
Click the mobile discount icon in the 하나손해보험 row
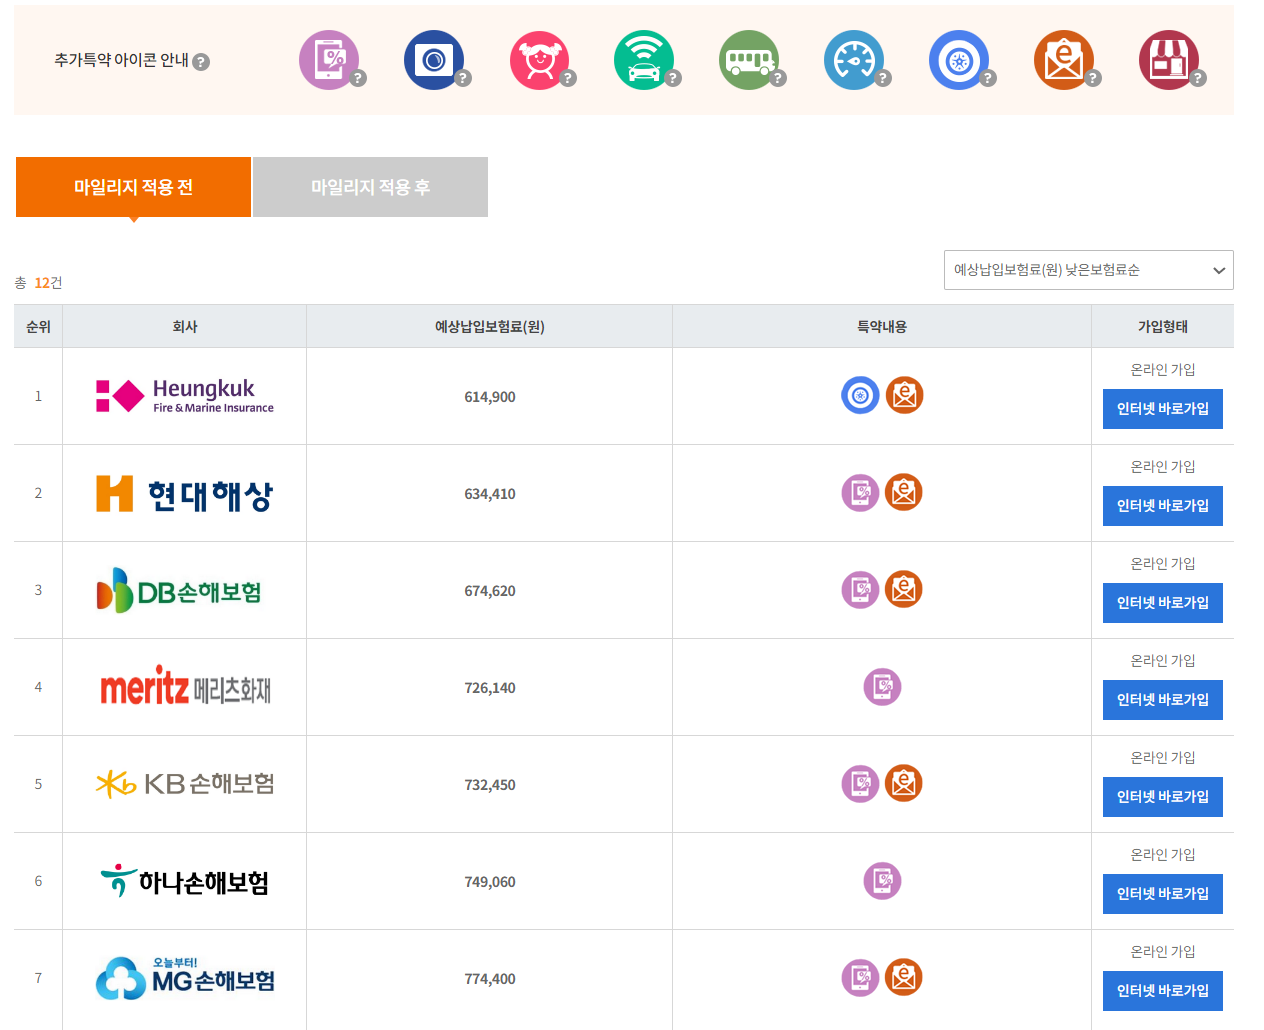click(x=882, y=880)
